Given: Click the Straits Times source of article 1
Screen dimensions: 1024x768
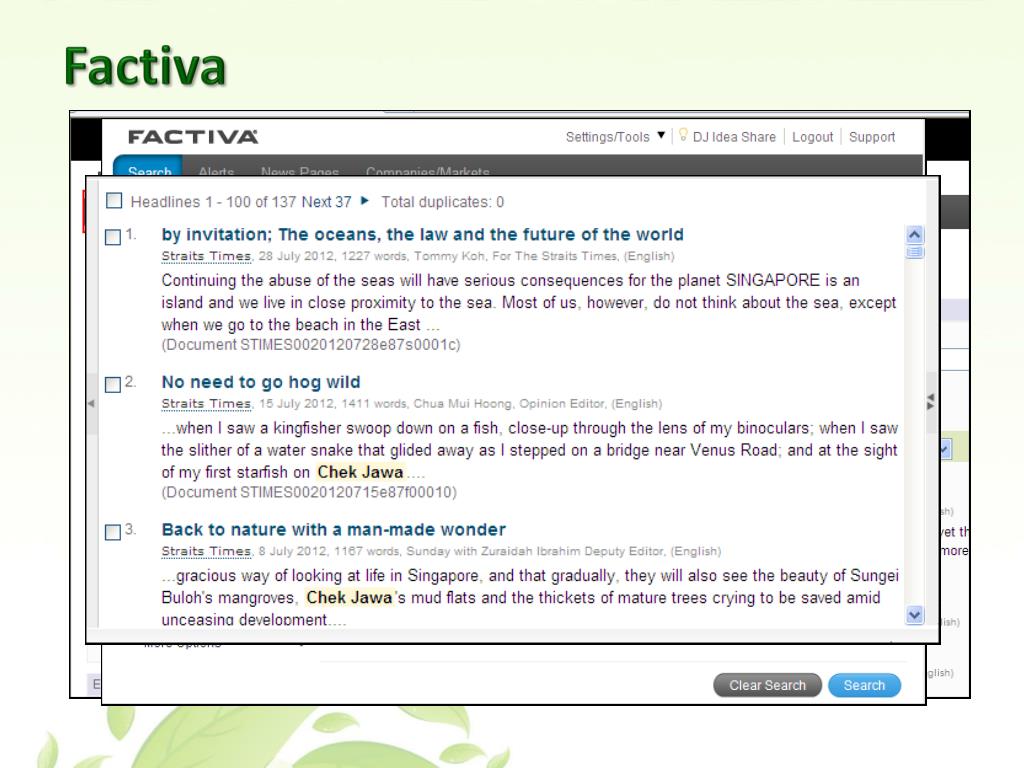Looking at the screenshot, I should (x=206, y=256).
